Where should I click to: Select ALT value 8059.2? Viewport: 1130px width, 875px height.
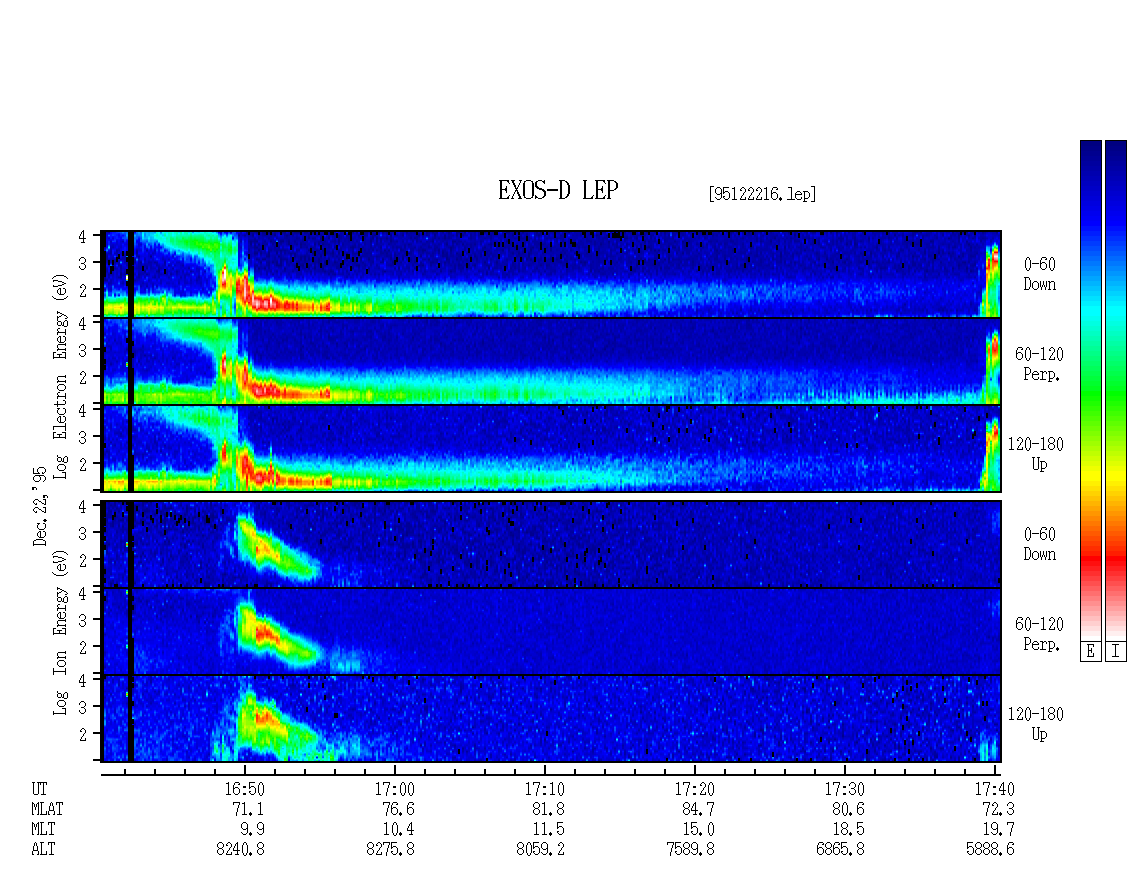coord(540,850)
